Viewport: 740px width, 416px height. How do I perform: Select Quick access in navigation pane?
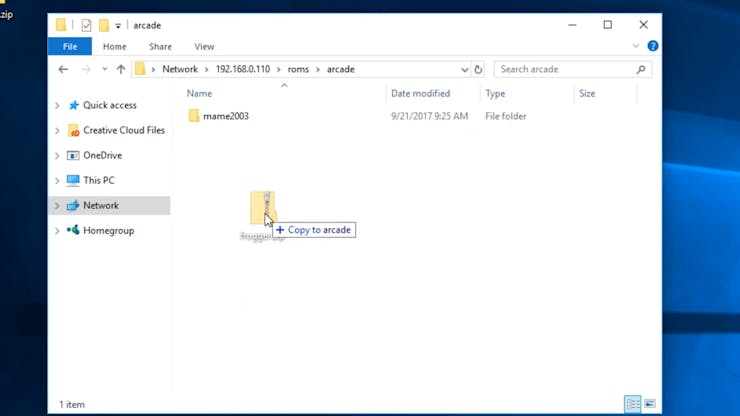pyautogui.click(x=109, y=105)
